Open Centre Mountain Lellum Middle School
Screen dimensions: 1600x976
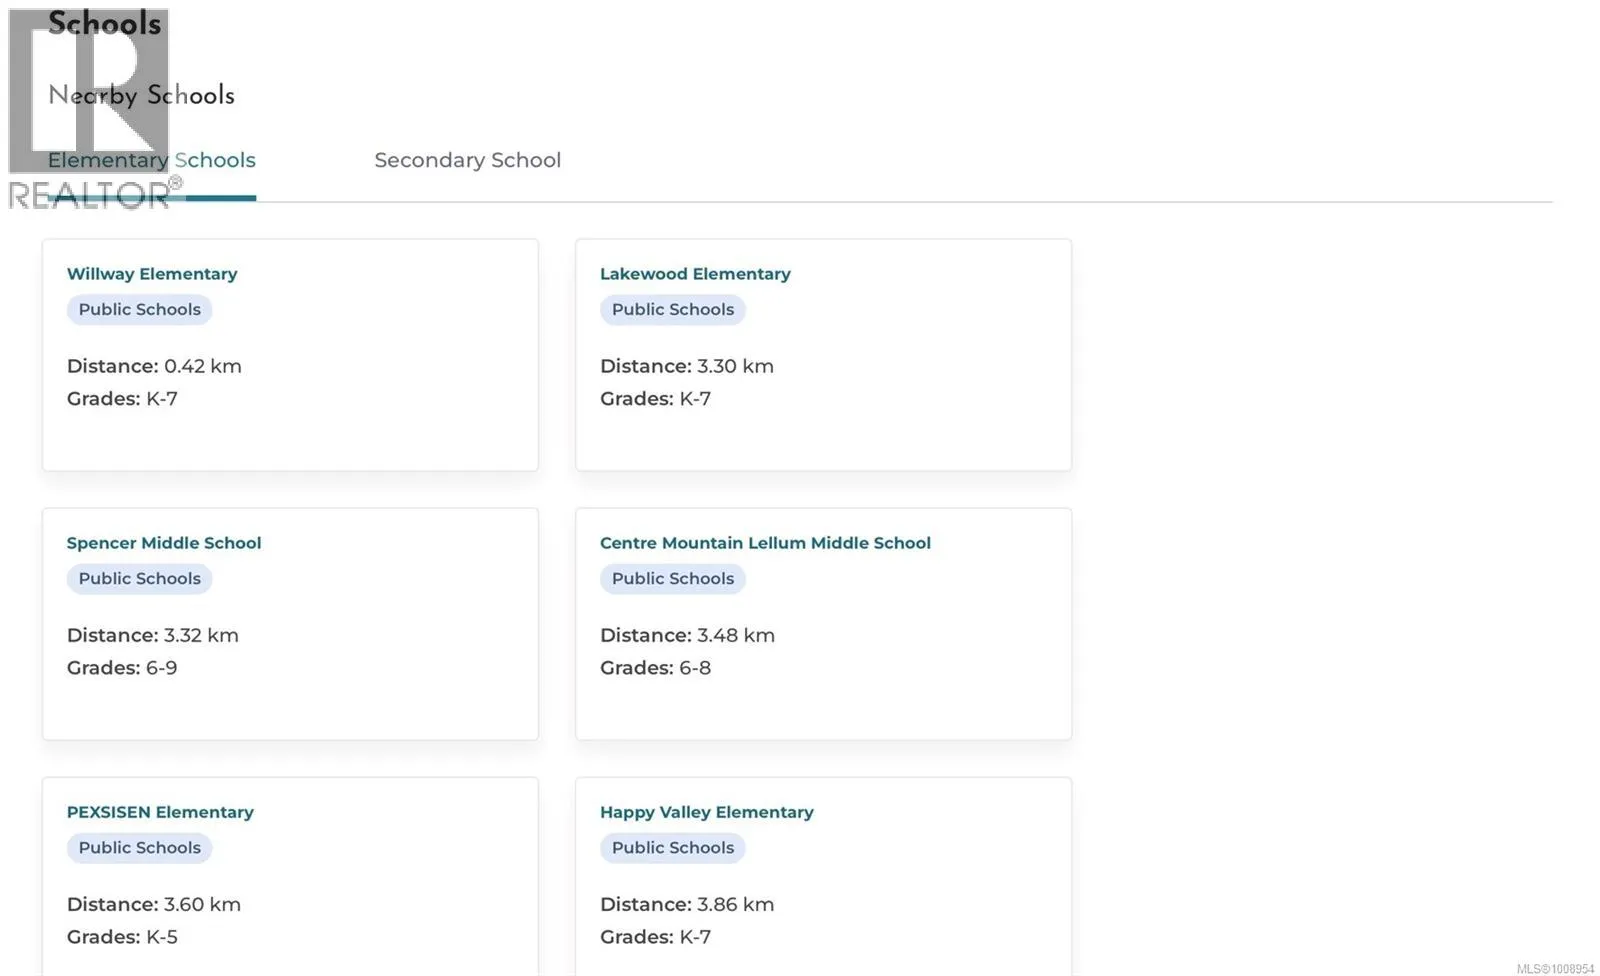(x=765, y=543)
